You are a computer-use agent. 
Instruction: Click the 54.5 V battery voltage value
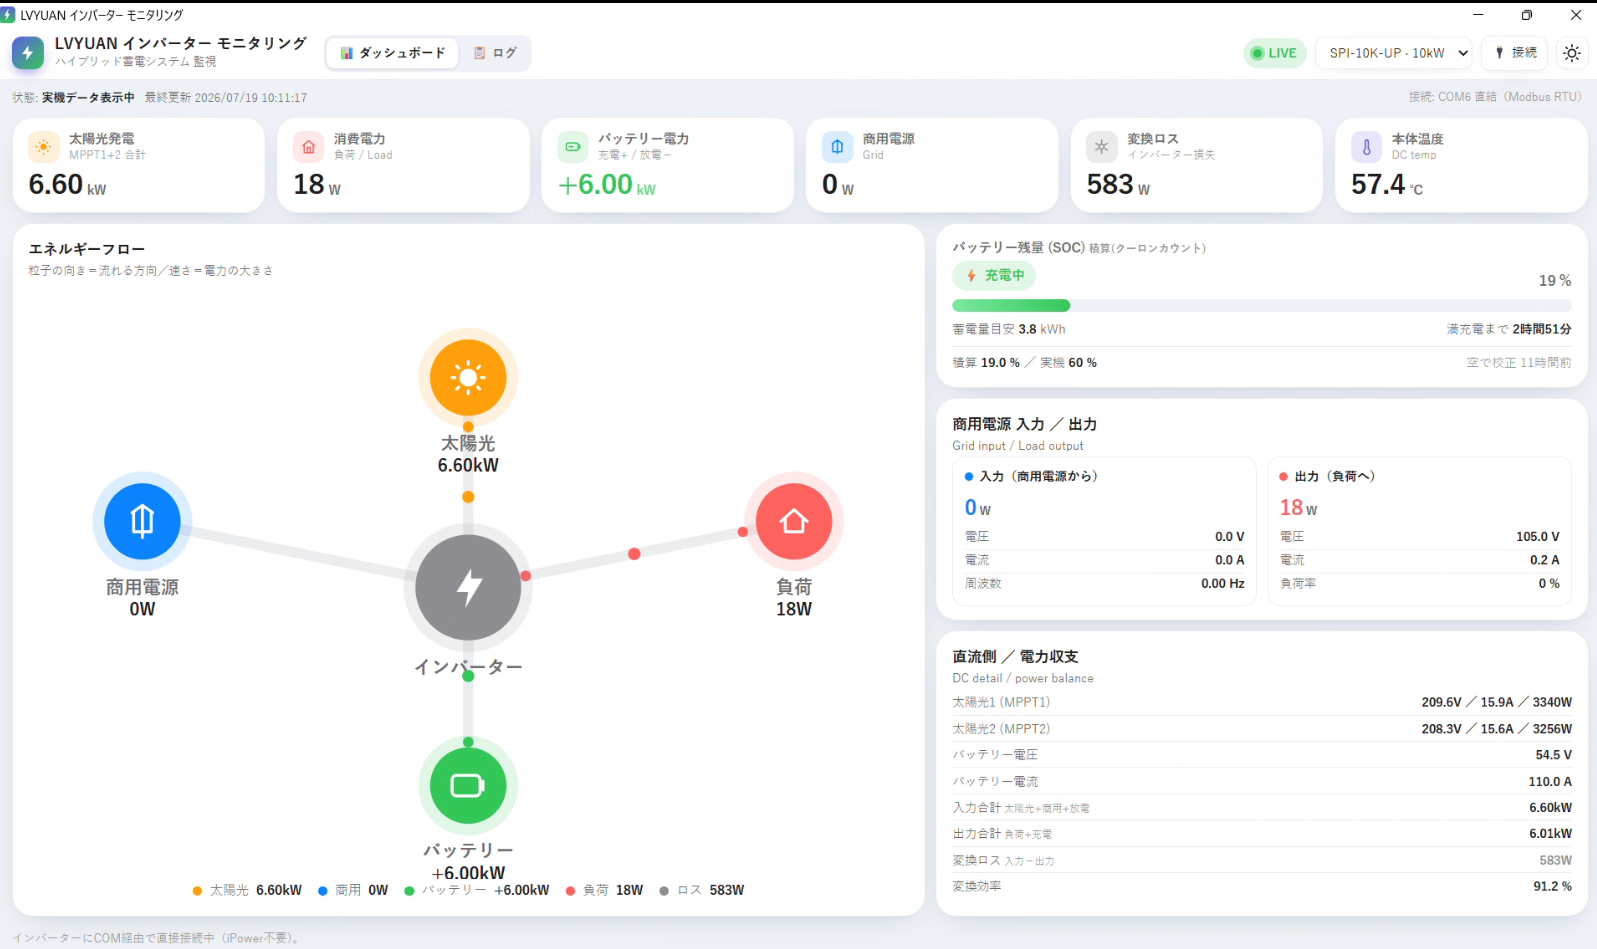click(1553, 755)
